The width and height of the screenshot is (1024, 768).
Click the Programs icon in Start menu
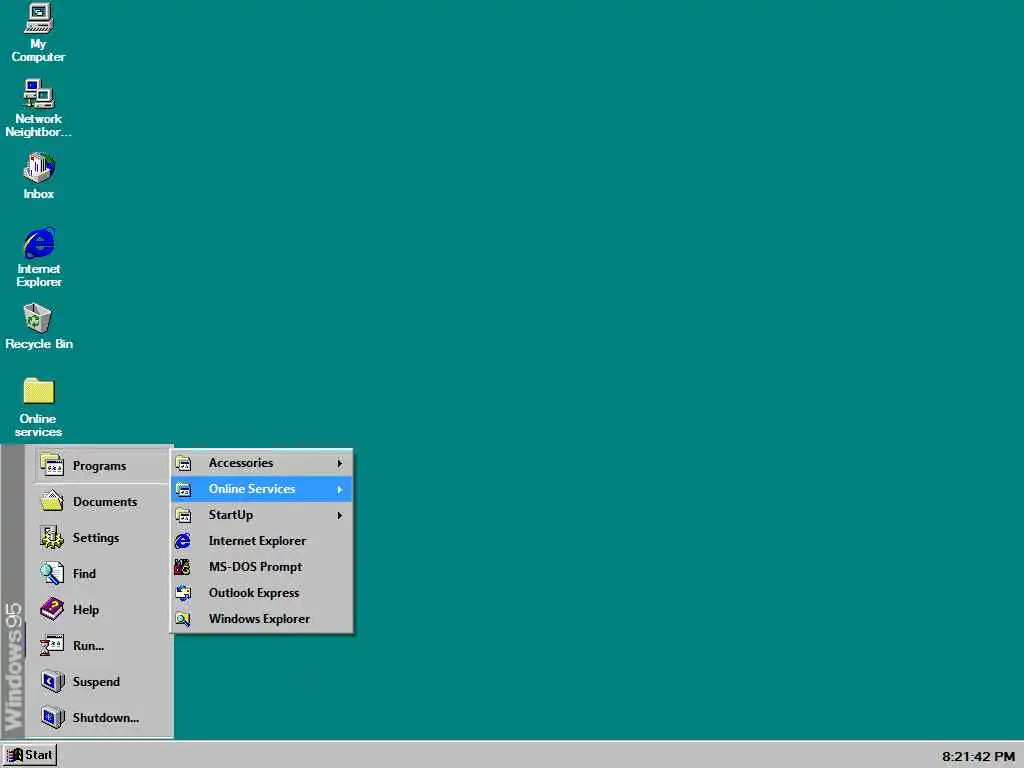pyautogui.click(x=52, y=464)
